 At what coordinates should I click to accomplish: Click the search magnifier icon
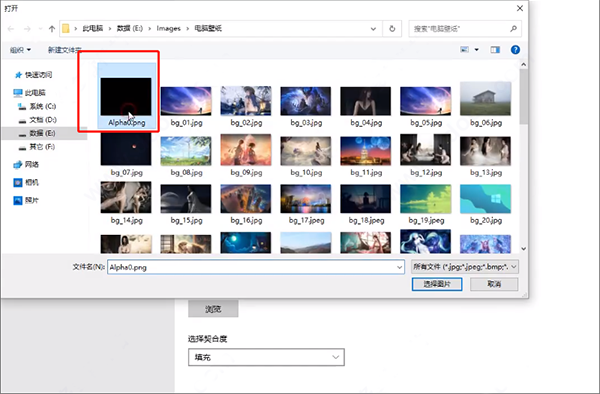tap(514, 29)
